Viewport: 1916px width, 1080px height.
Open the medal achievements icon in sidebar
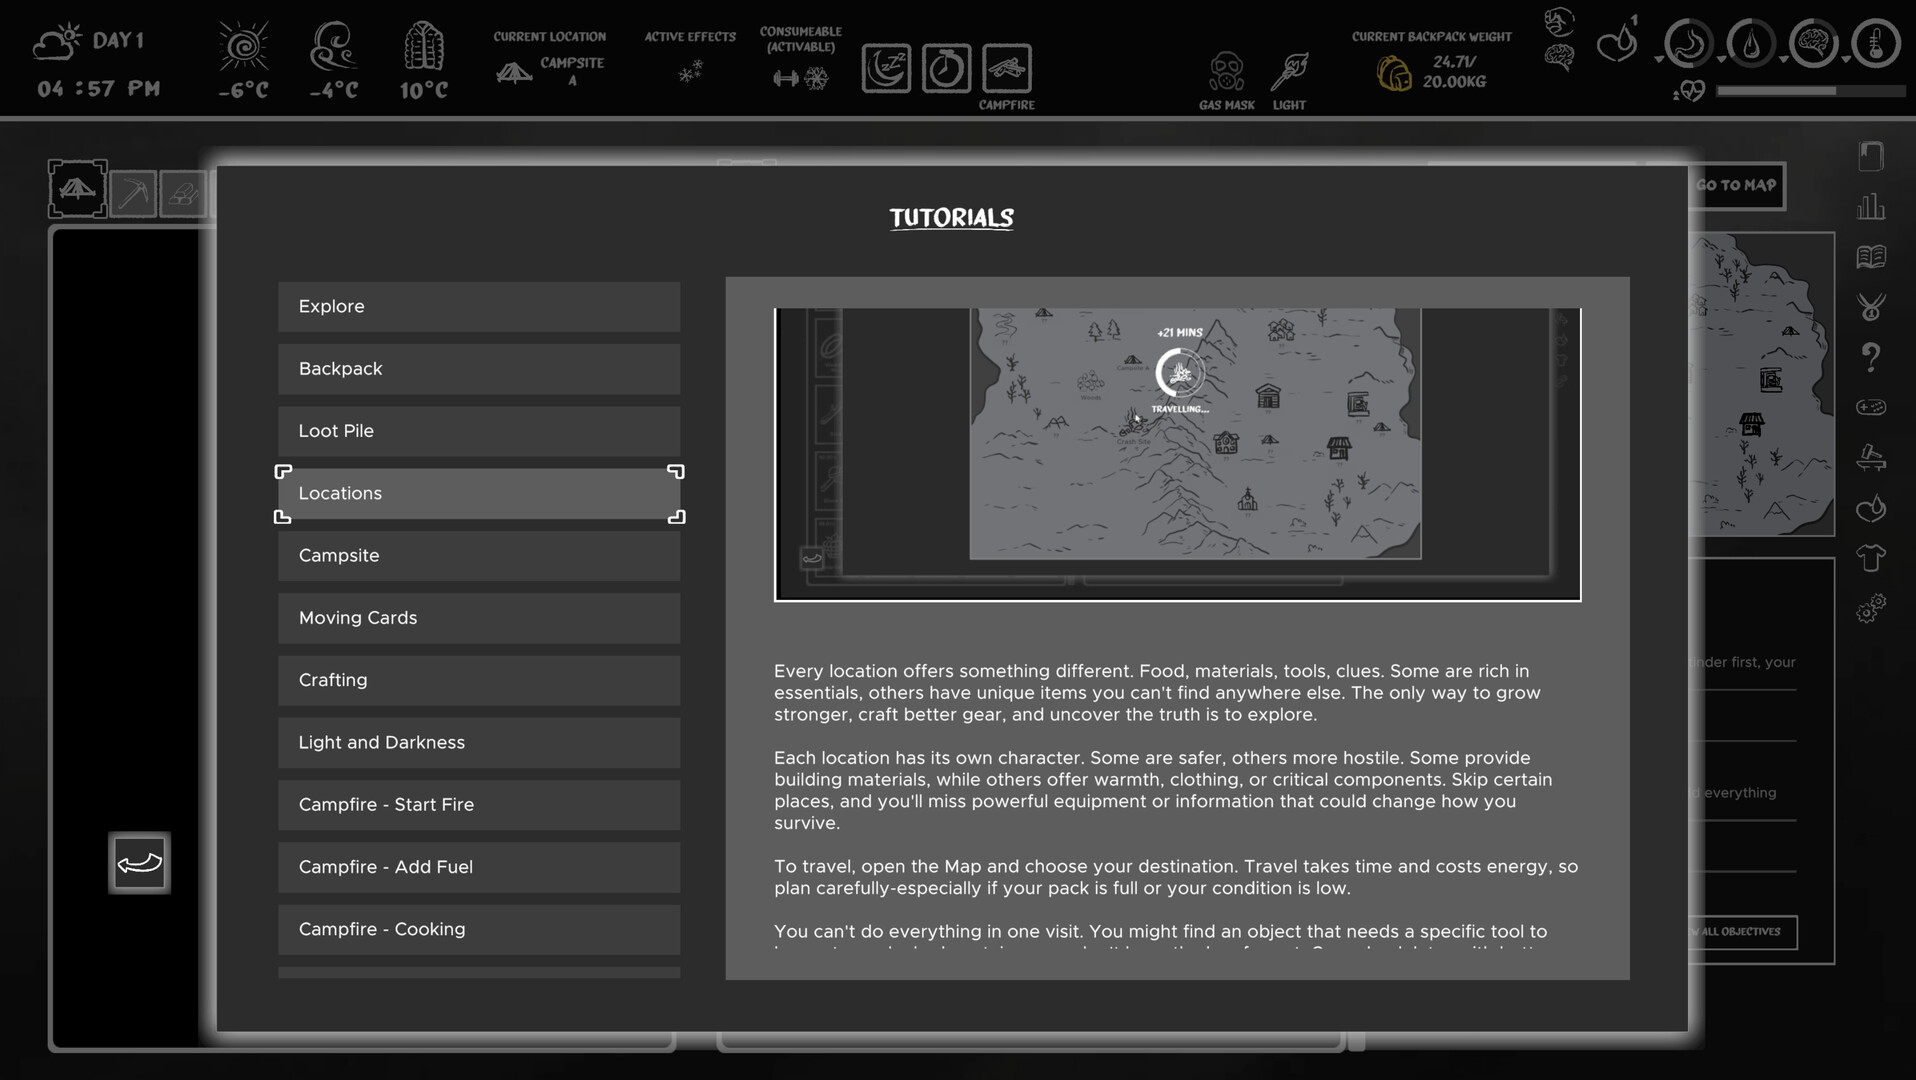pos(1871,306)
